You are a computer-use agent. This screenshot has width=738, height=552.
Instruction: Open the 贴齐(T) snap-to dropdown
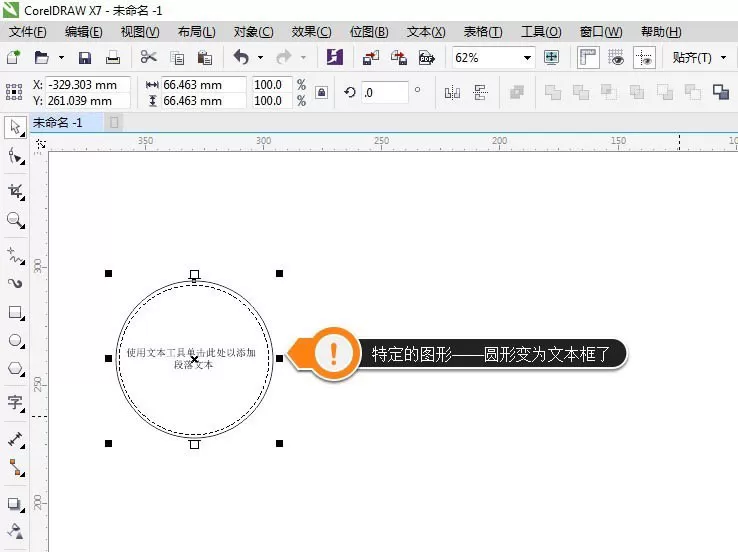698,58
